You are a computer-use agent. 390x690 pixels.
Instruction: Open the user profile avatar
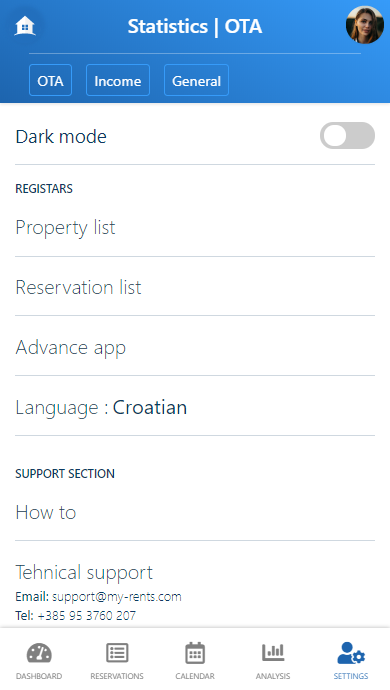click(364, 25)
